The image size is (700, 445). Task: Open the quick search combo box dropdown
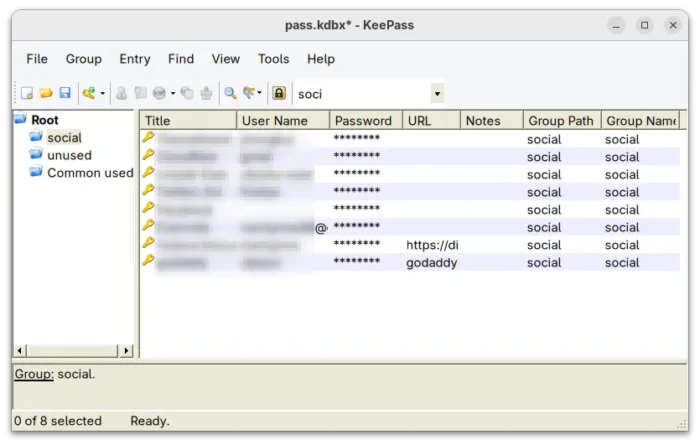tap(436, 93)
